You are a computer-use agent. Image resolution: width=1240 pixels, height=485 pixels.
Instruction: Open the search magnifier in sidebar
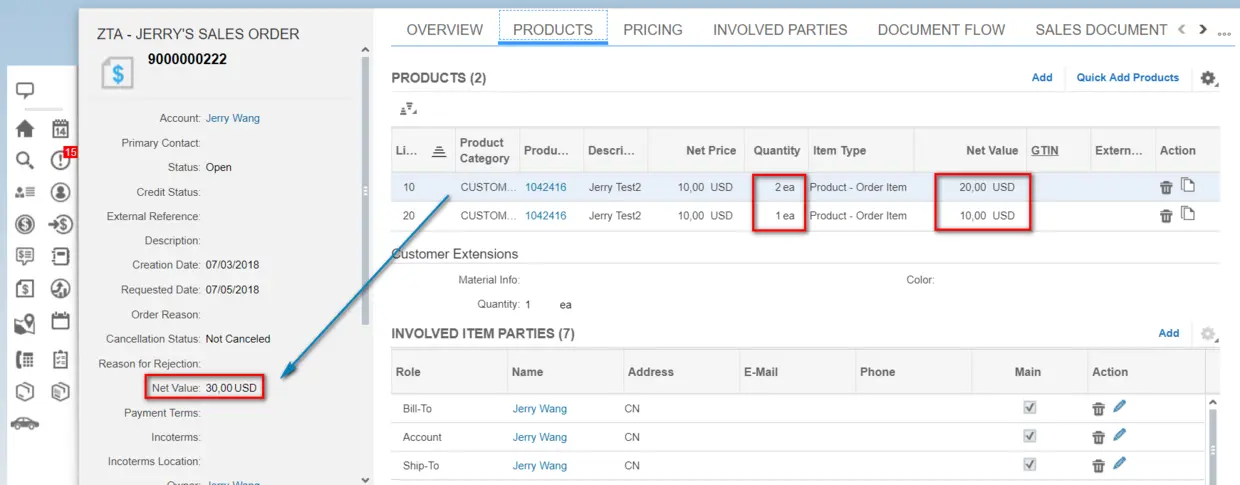tap(25, 160)
